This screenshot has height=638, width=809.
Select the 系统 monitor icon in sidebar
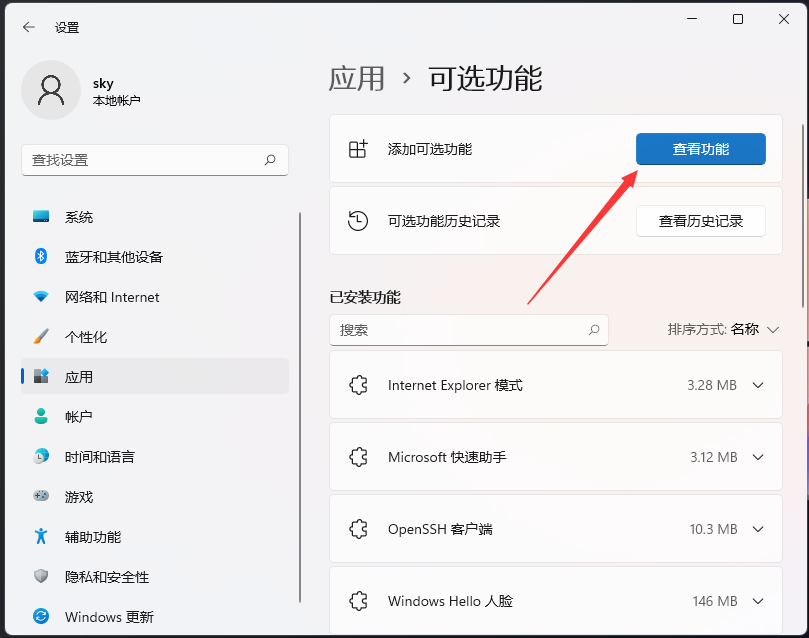40,217
